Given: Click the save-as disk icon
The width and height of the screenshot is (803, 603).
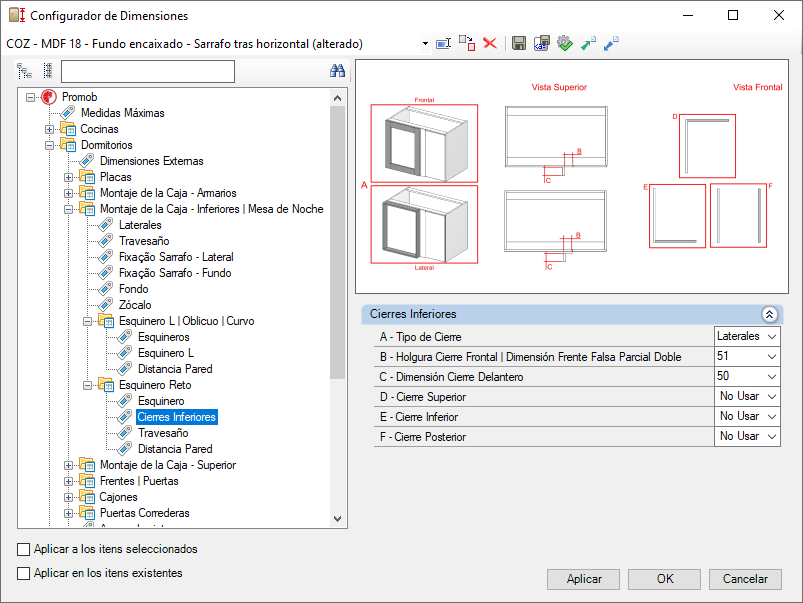Looking at the screenshot, I should pos(542,43).
